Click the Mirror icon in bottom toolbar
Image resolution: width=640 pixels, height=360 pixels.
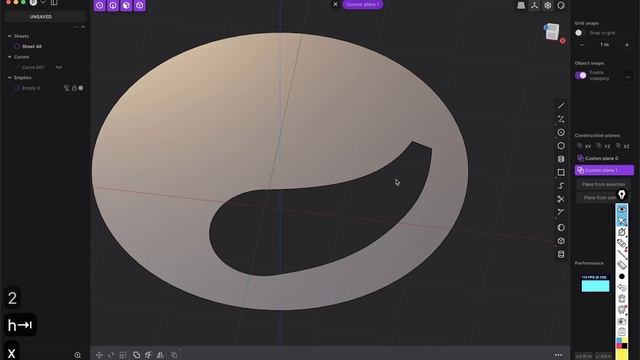[x=160, y=355]
